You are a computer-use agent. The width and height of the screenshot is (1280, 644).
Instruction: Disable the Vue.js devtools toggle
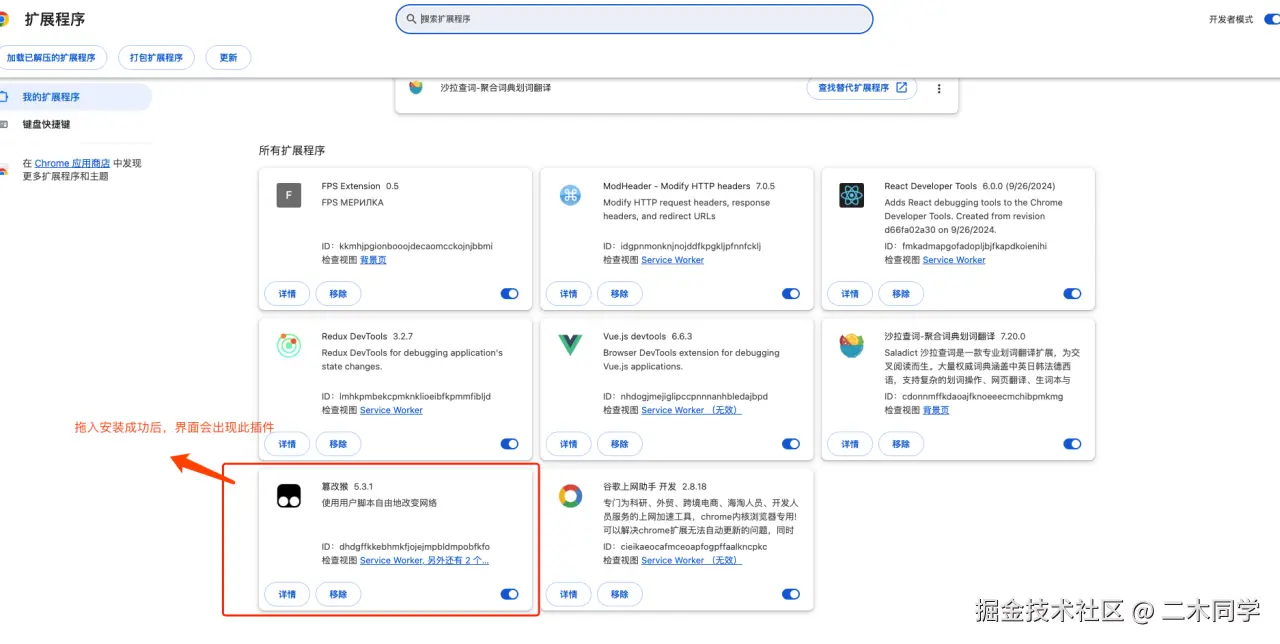791,444
